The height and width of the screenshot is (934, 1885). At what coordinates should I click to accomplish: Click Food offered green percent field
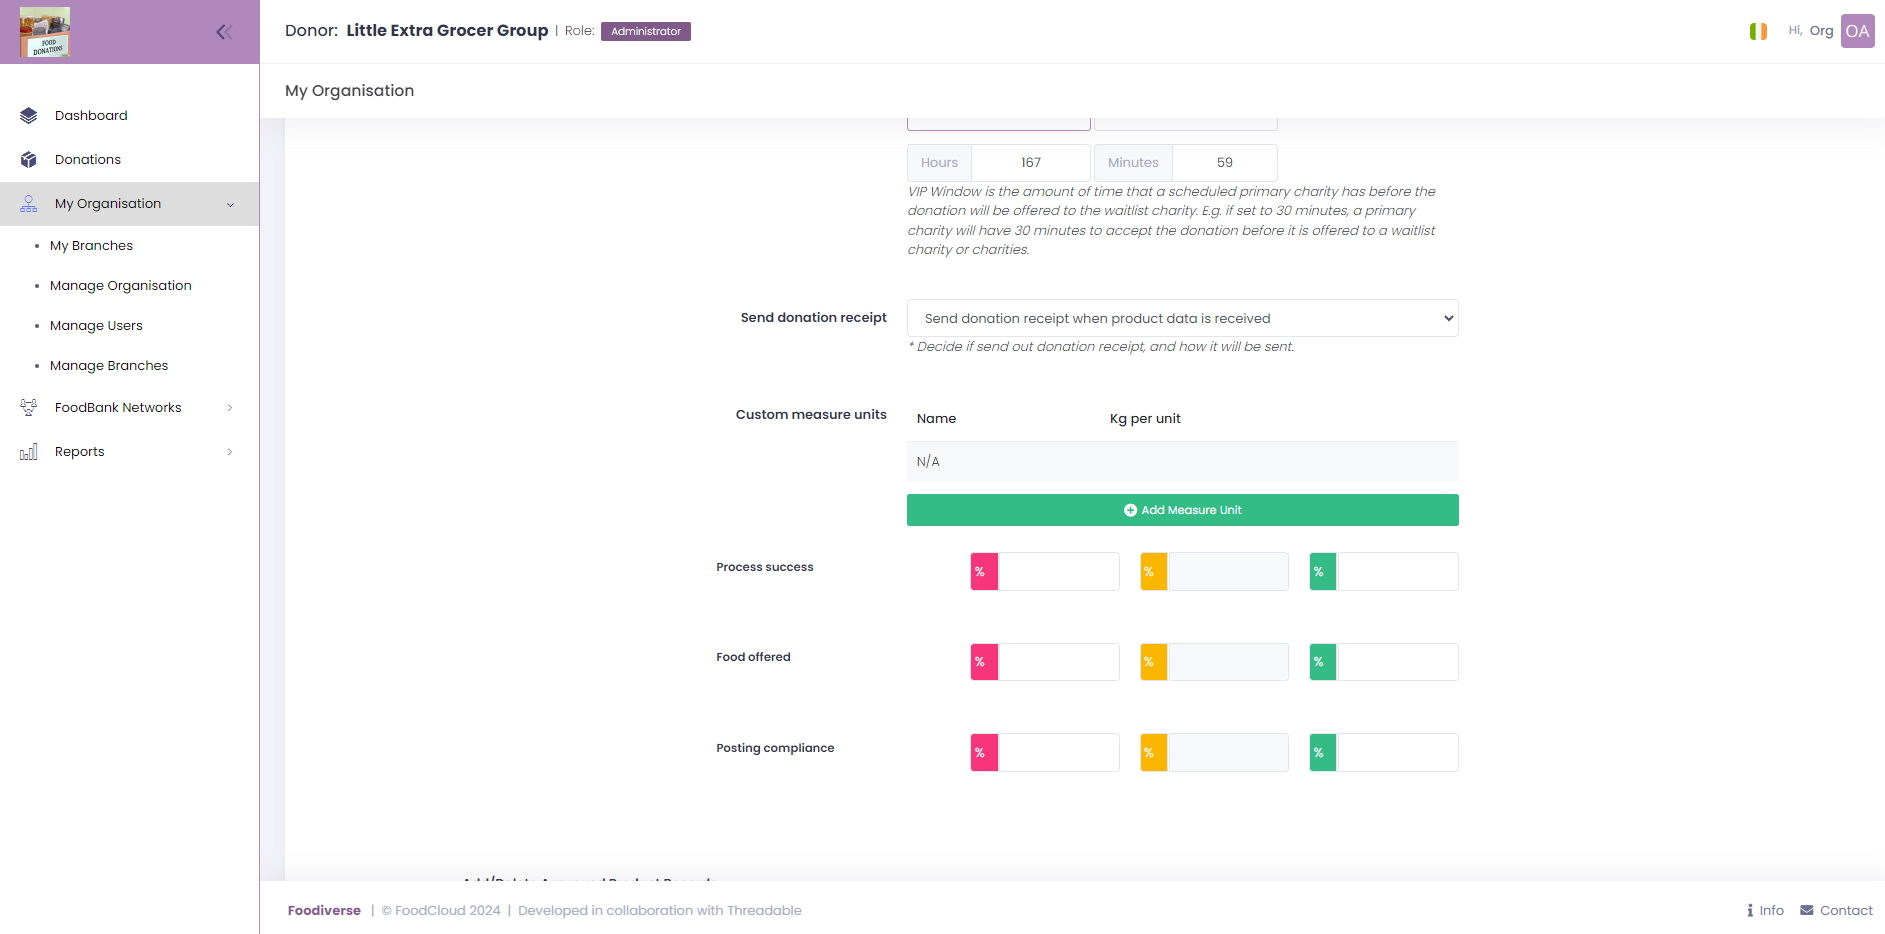point(1397,662)
